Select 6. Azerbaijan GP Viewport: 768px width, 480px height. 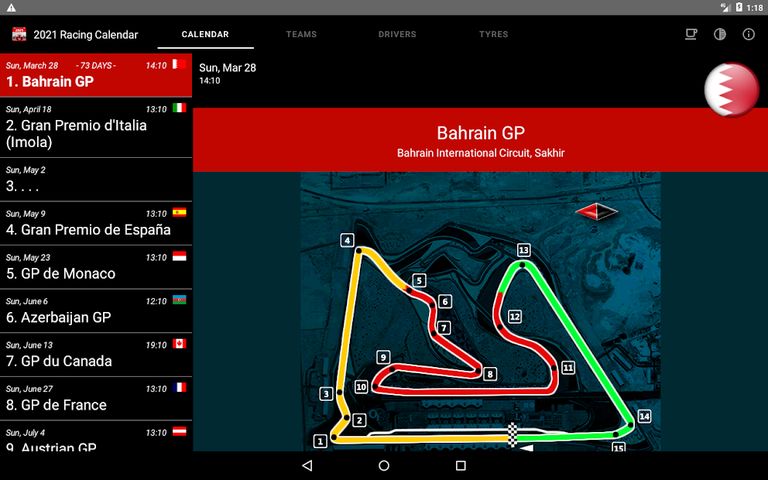96,311
